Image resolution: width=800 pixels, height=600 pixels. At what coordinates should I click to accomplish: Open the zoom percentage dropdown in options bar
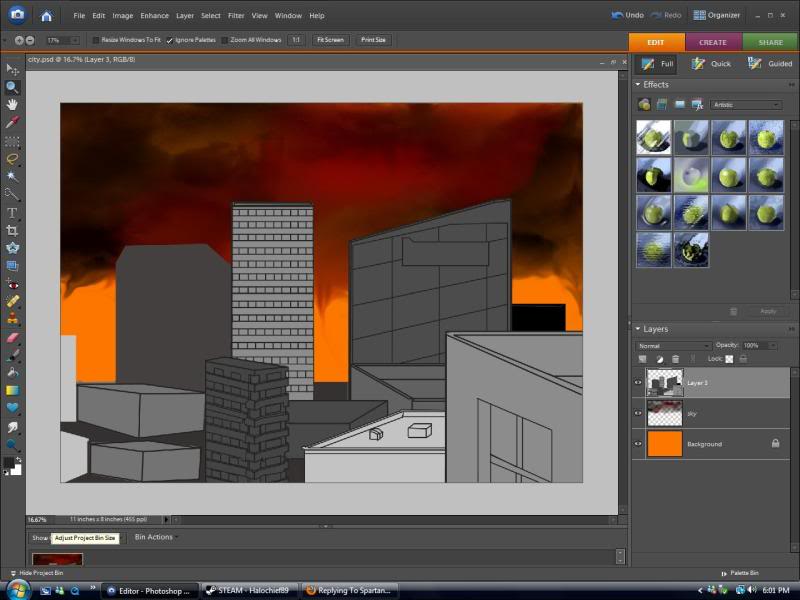click(75, 40)
